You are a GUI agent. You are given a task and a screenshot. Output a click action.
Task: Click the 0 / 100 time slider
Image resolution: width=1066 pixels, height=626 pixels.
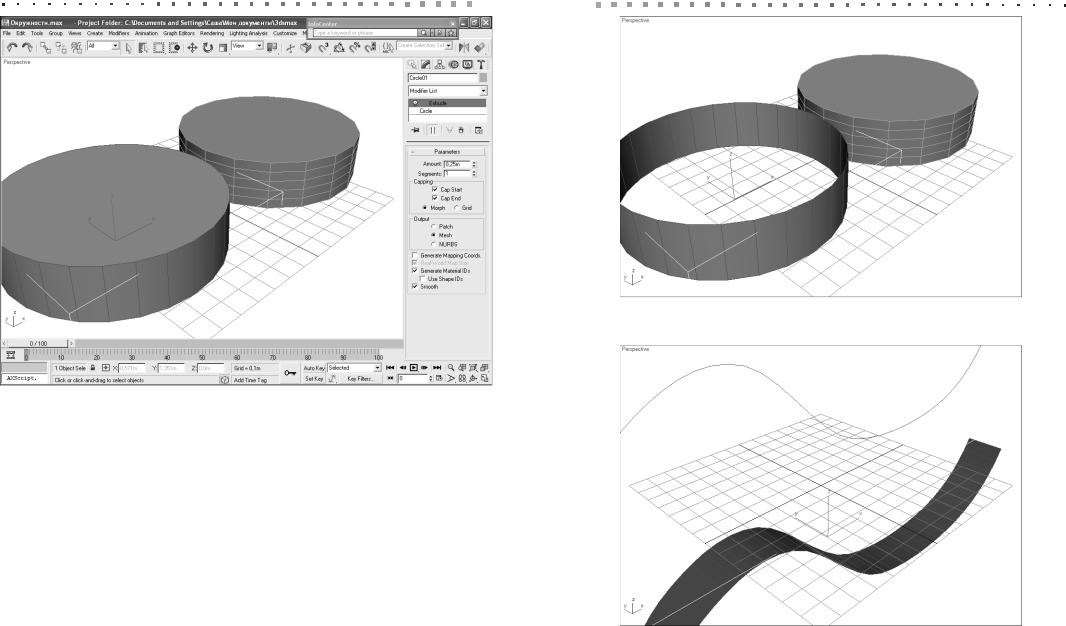[x=38, y=343]
